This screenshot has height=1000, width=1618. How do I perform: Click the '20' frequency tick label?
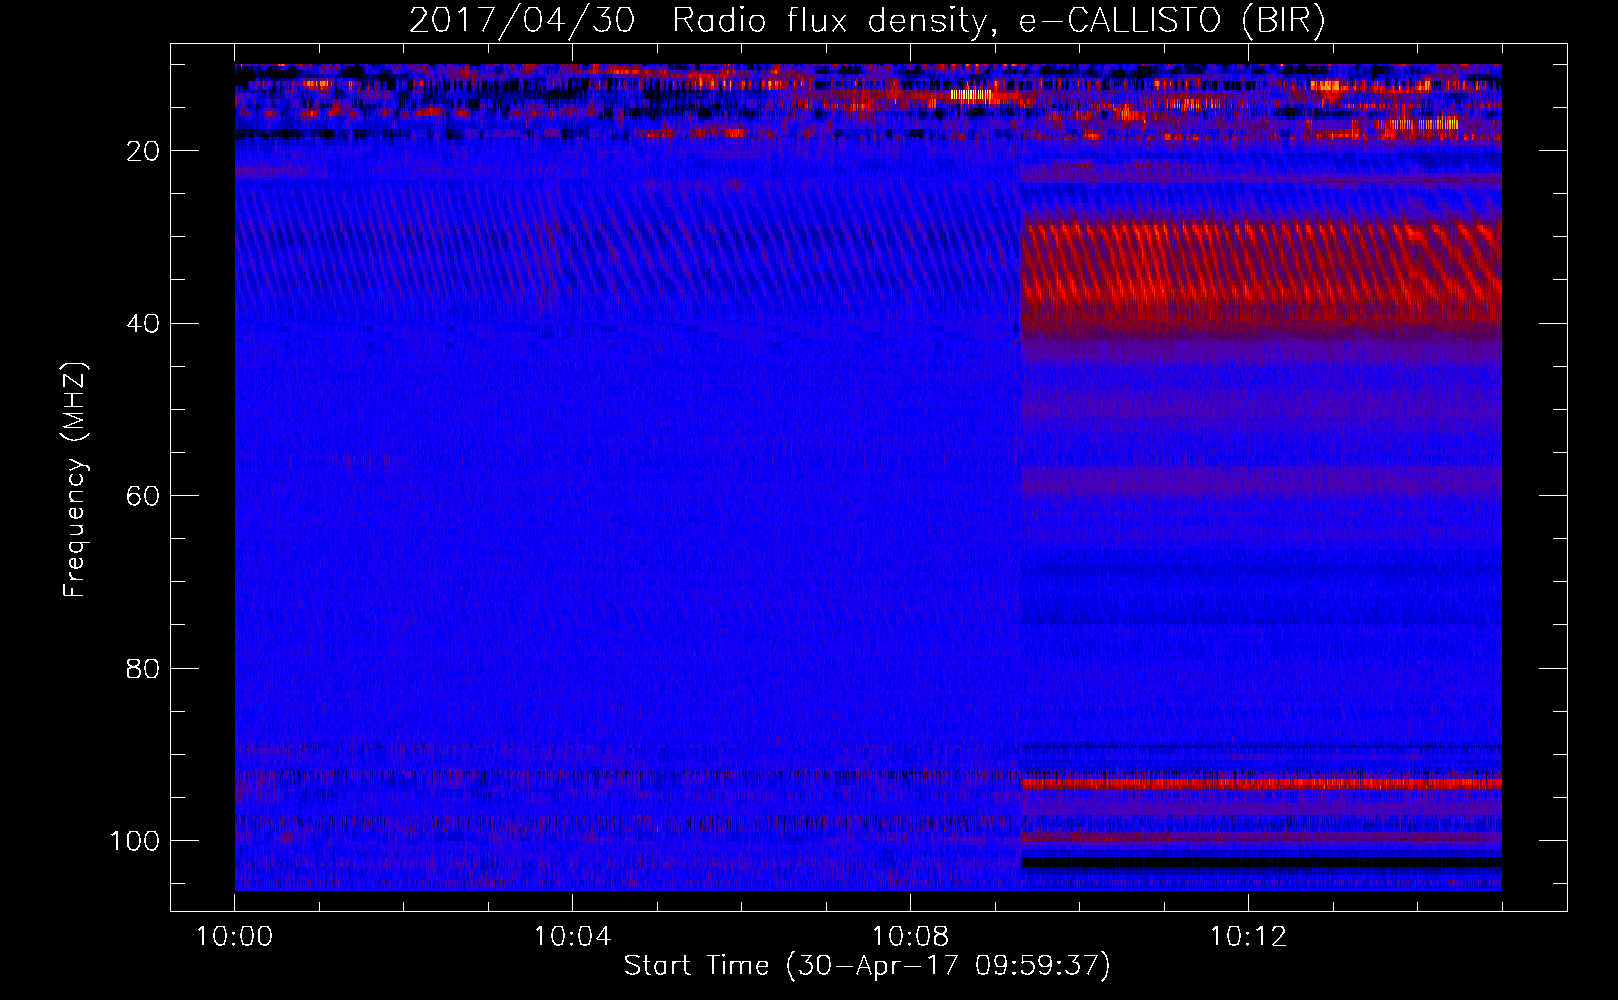(x=143, y=151)
